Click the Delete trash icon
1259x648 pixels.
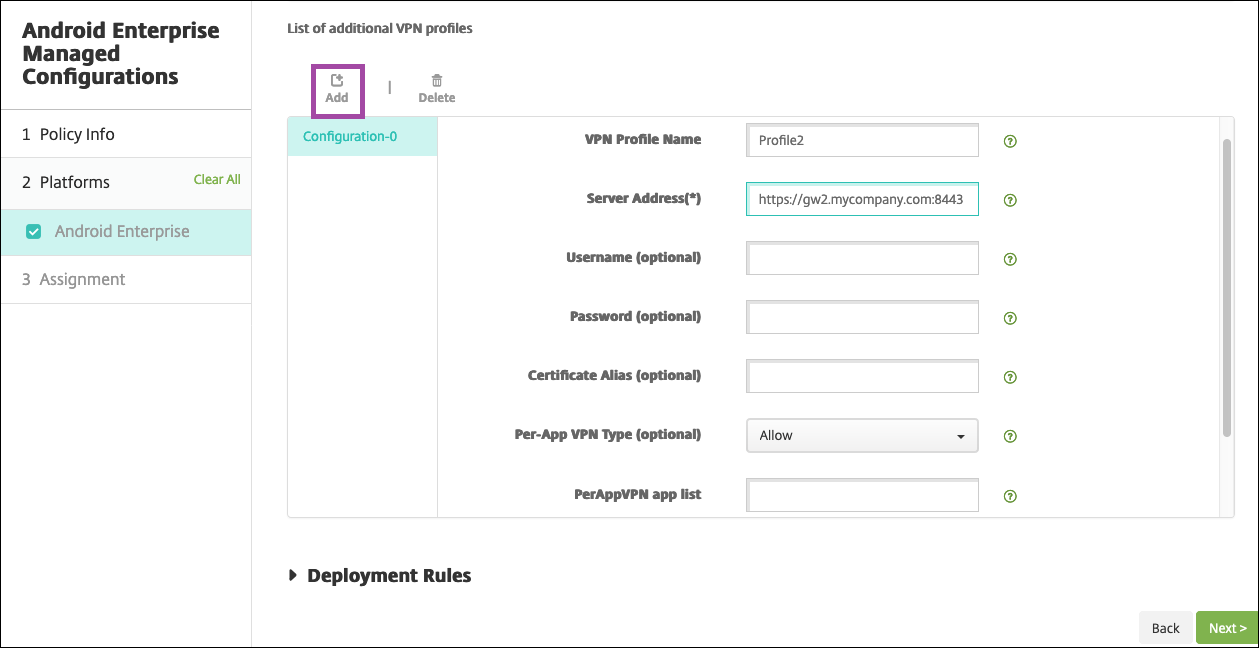click(437, 81)
